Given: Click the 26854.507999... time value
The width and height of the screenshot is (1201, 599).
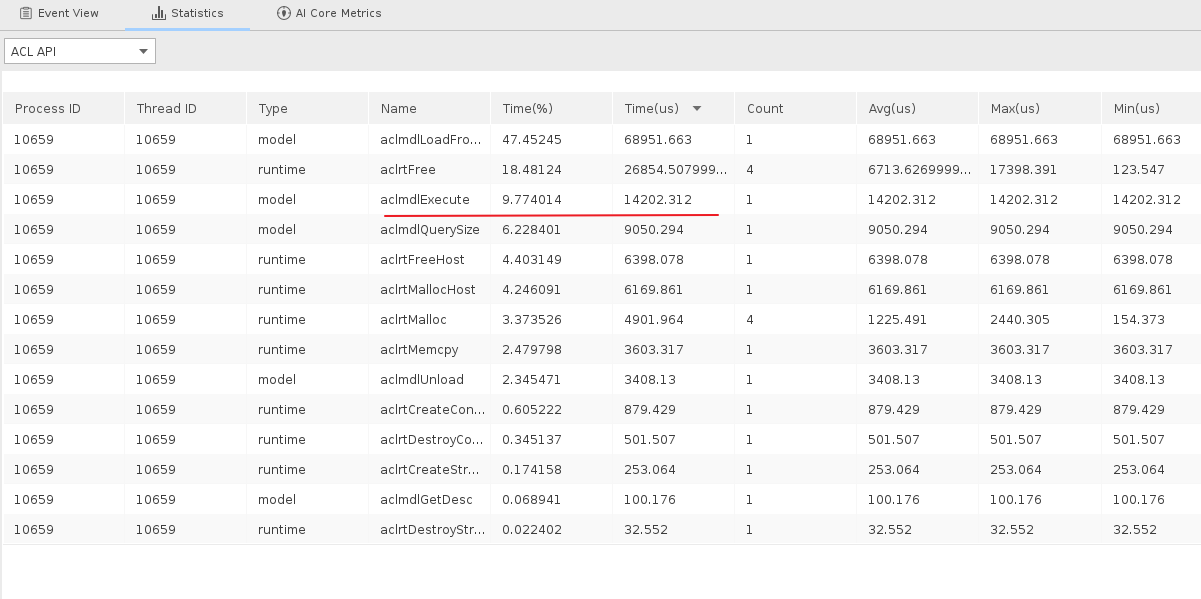Looking at the screenshot, I should point(676,170).
